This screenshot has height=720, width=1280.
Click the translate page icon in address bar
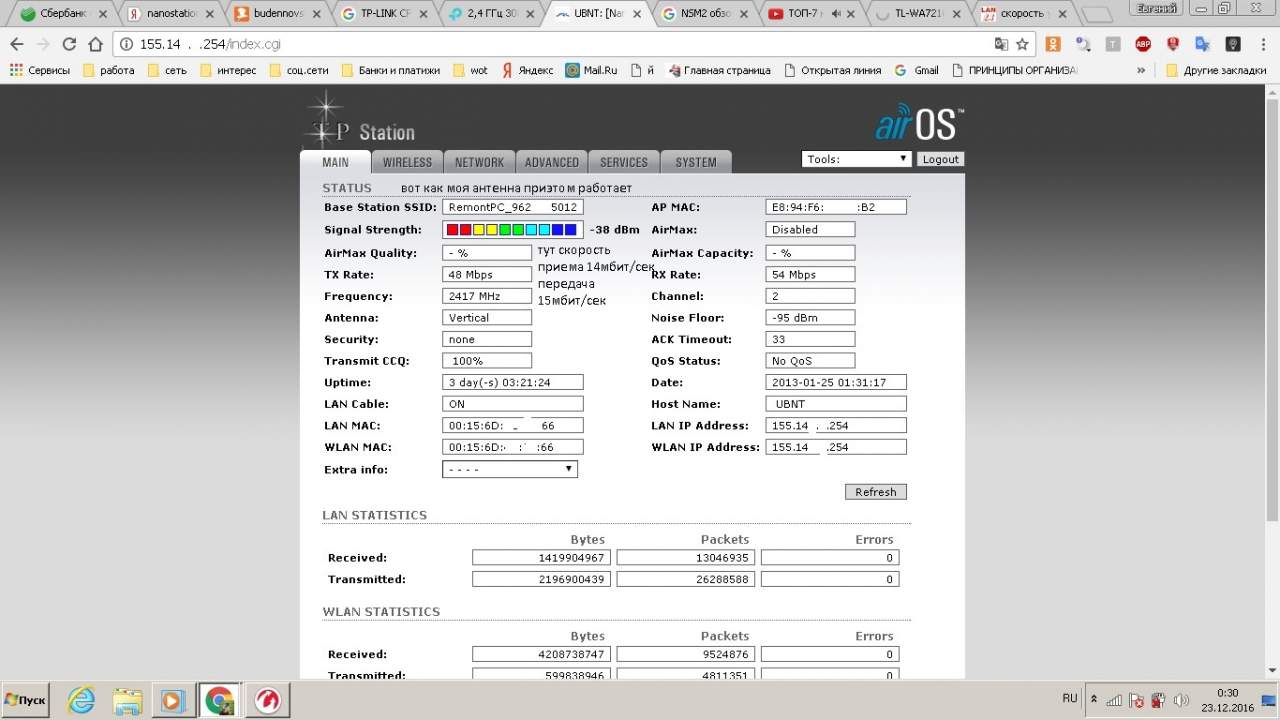1001,44
